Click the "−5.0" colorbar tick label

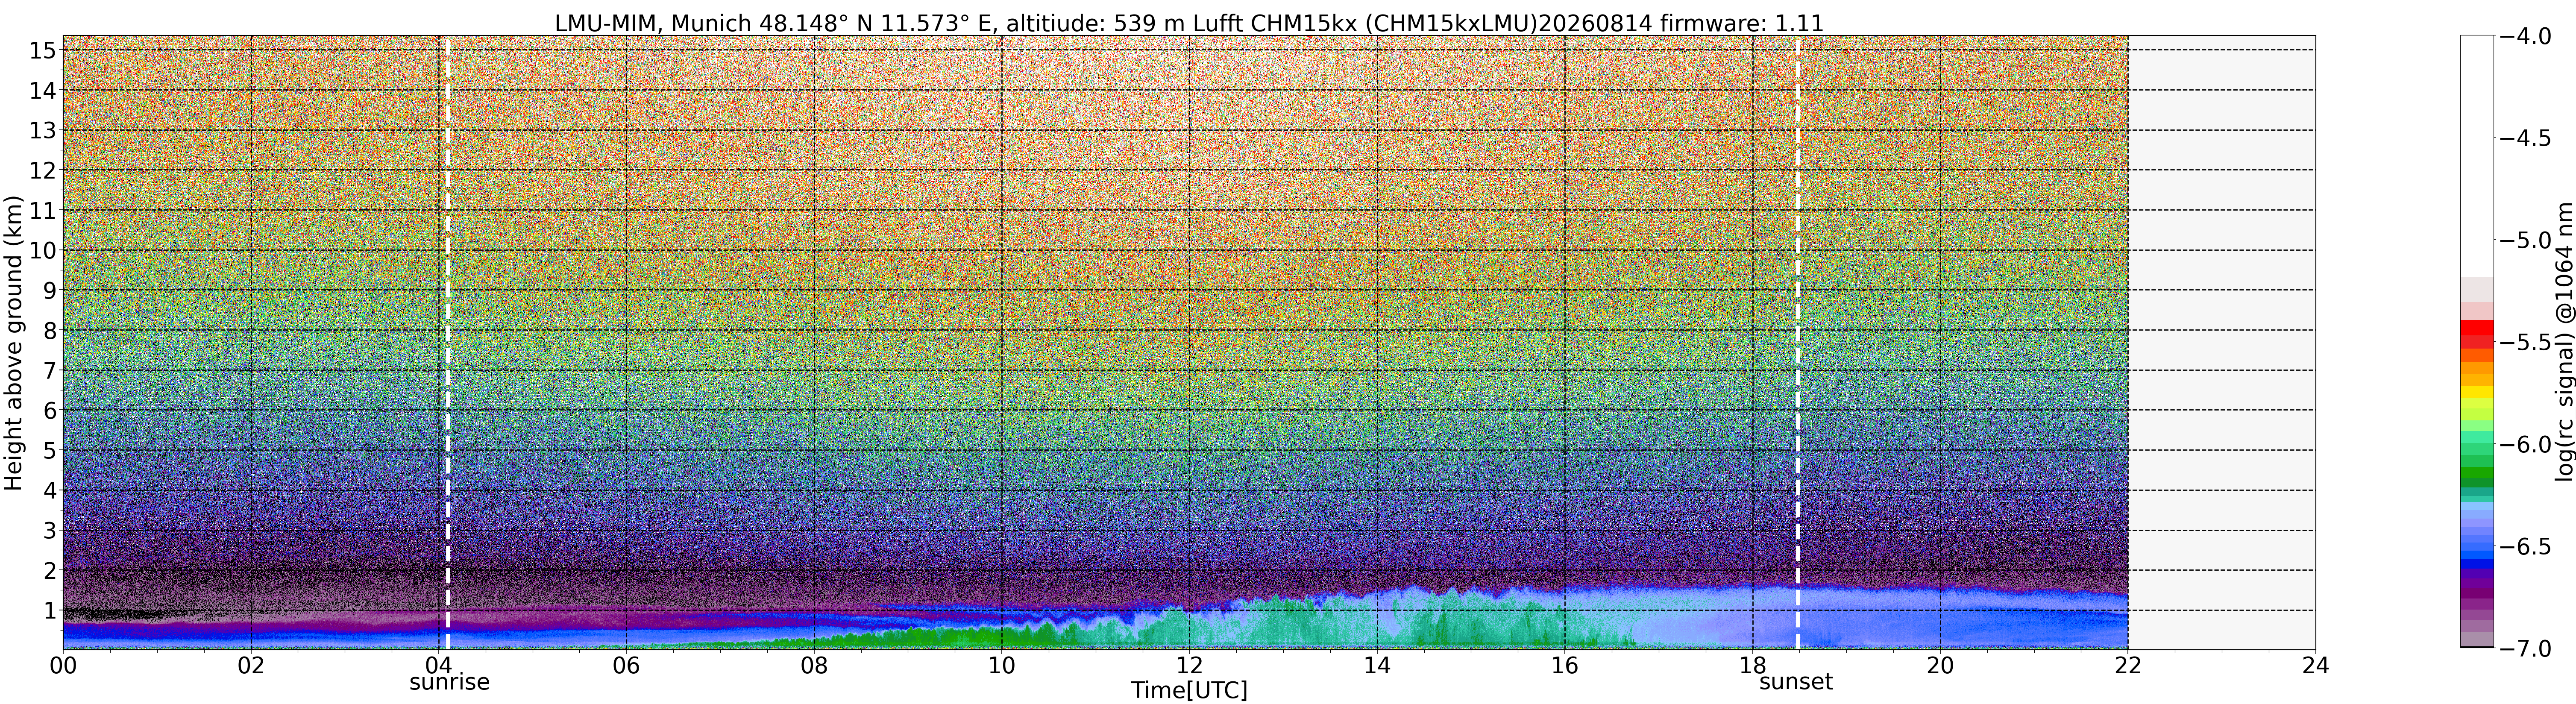point(2526,240)
